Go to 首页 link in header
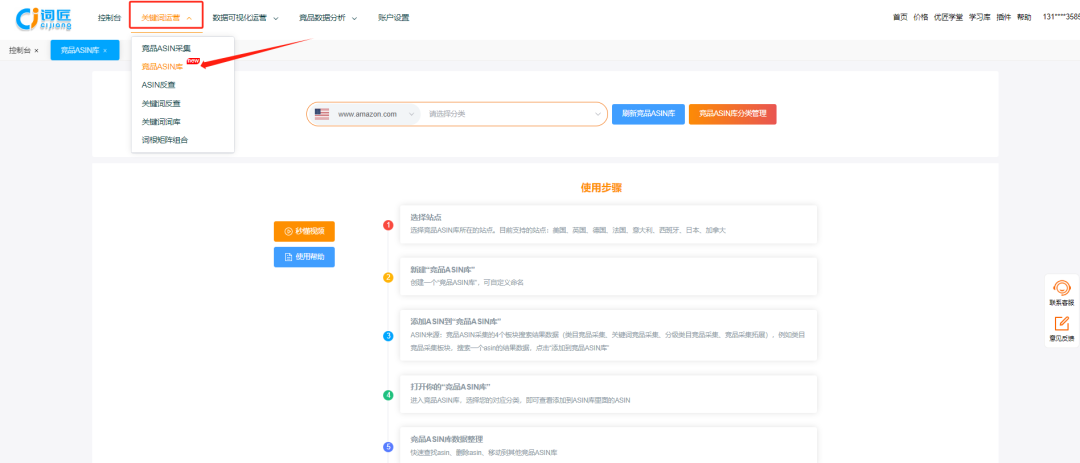 (900, 18)
